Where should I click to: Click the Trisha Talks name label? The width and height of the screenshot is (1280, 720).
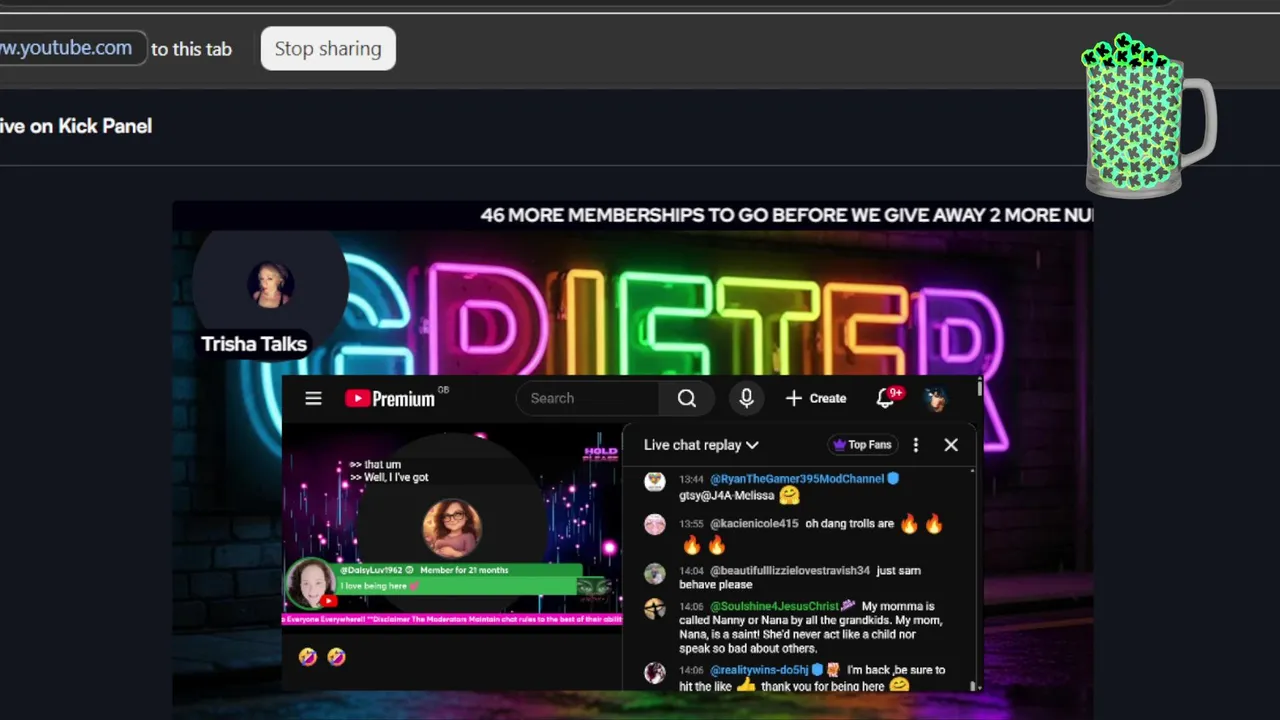(254, 344)
